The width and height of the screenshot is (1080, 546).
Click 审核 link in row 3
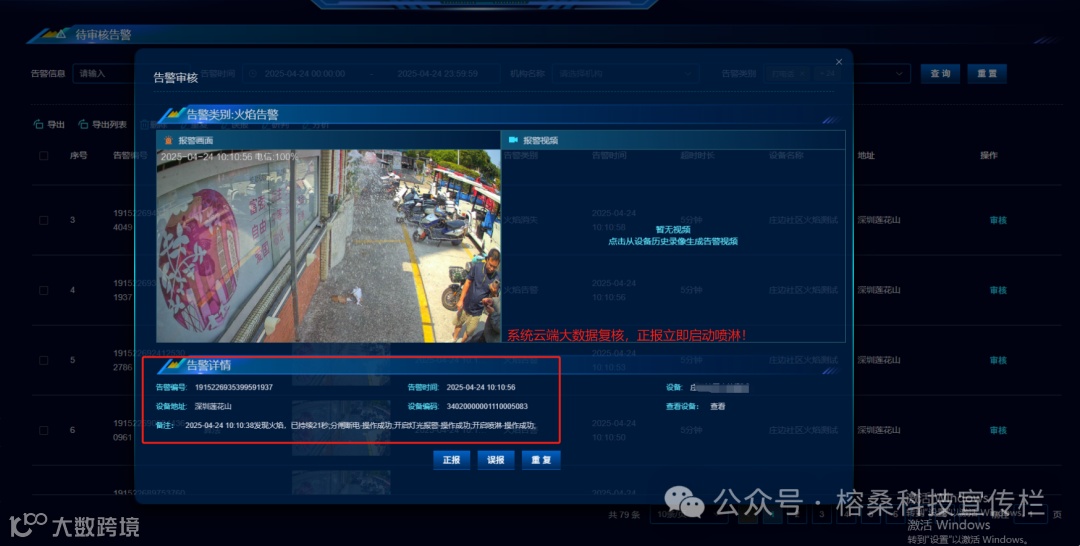click(x=998, y=220)
